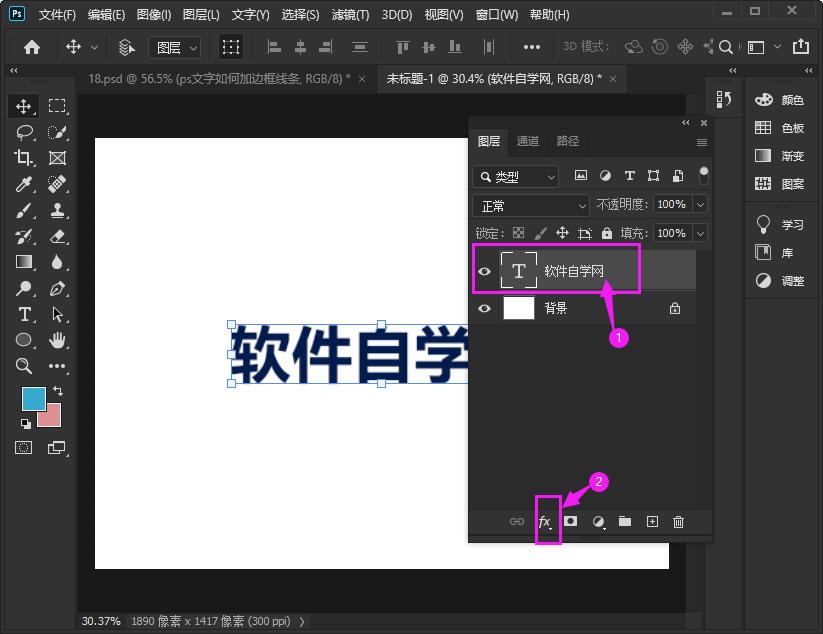Switch to the 通道 tab
Viewport: 823px width, 634px height.
tap(527, 141)
